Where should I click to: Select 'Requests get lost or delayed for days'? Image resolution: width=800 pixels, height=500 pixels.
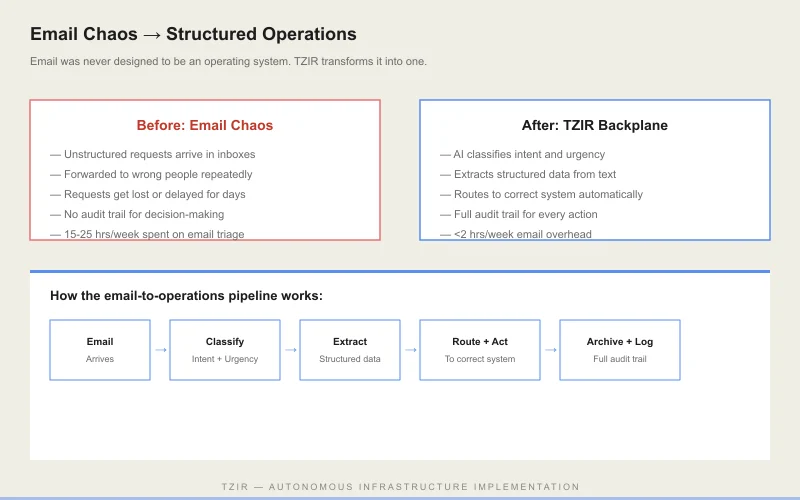point(155,194)
